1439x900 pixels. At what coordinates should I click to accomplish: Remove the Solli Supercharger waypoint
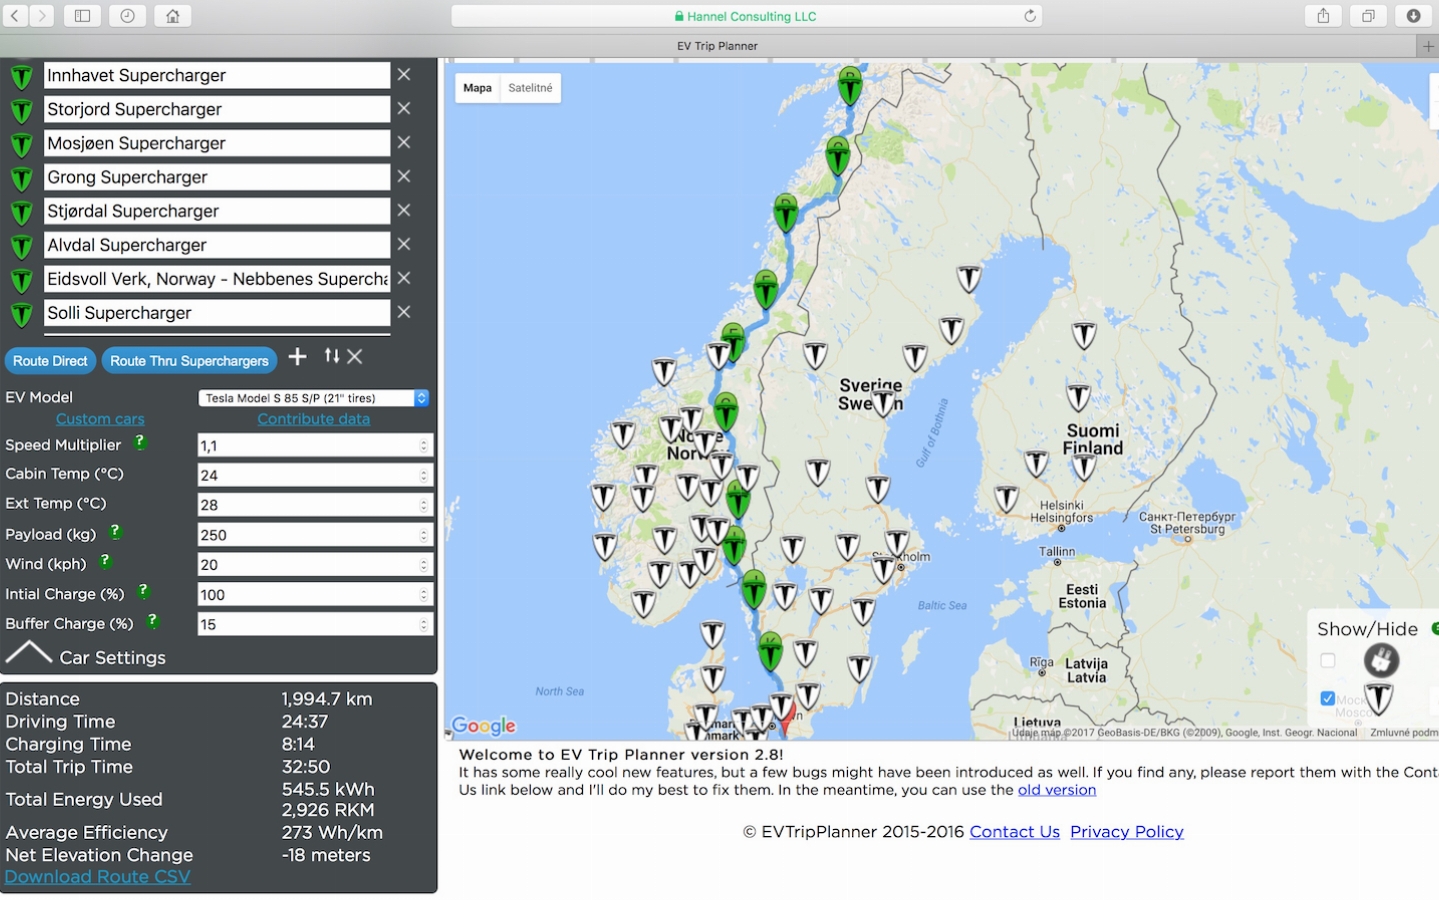tap(404, 313)
